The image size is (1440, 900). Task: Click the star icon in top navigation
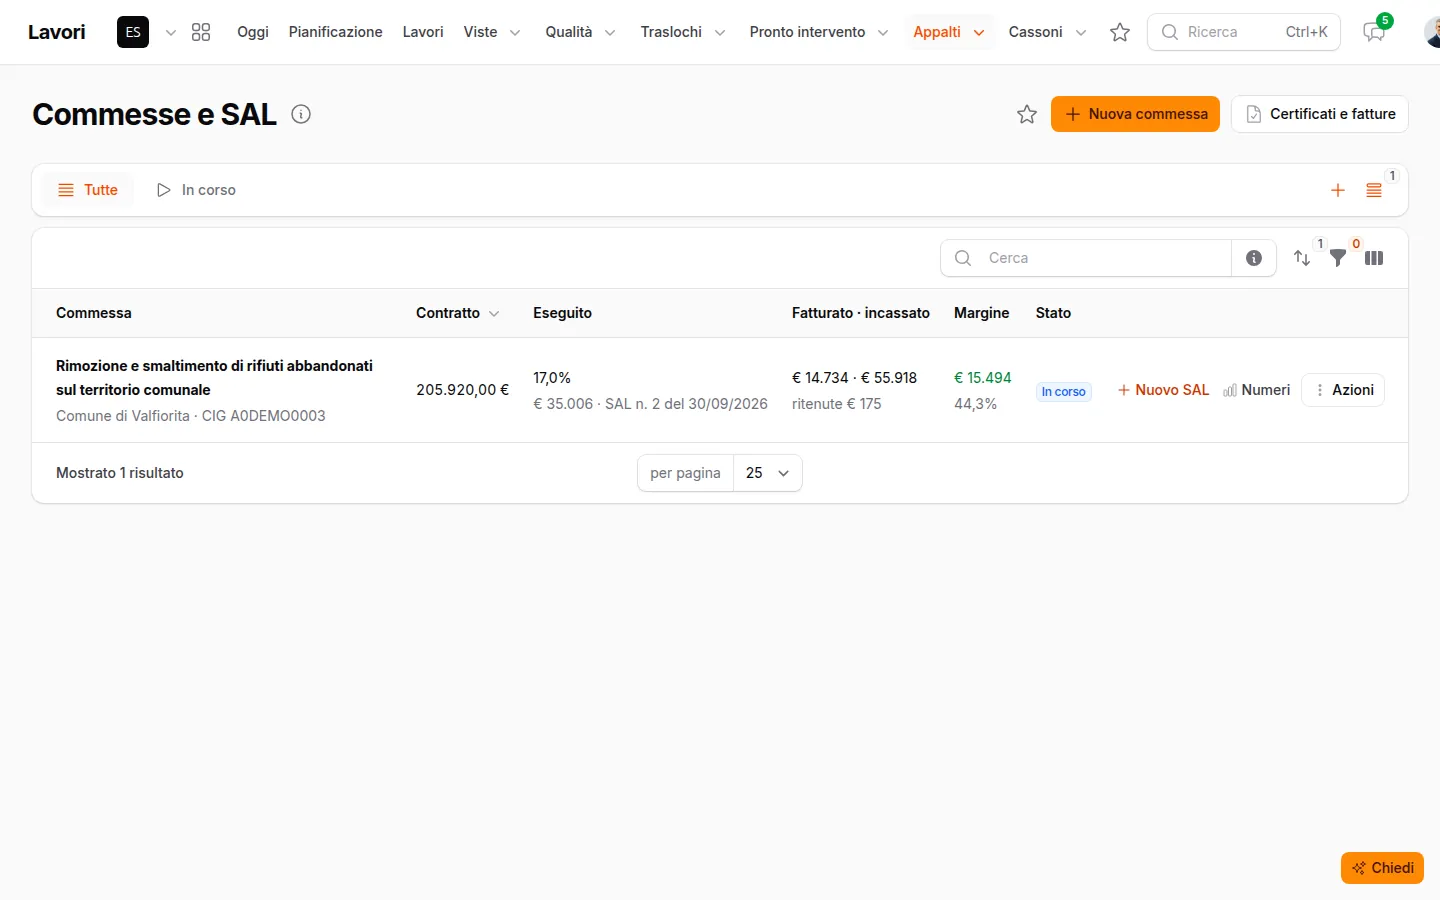tap(1120, 32)
